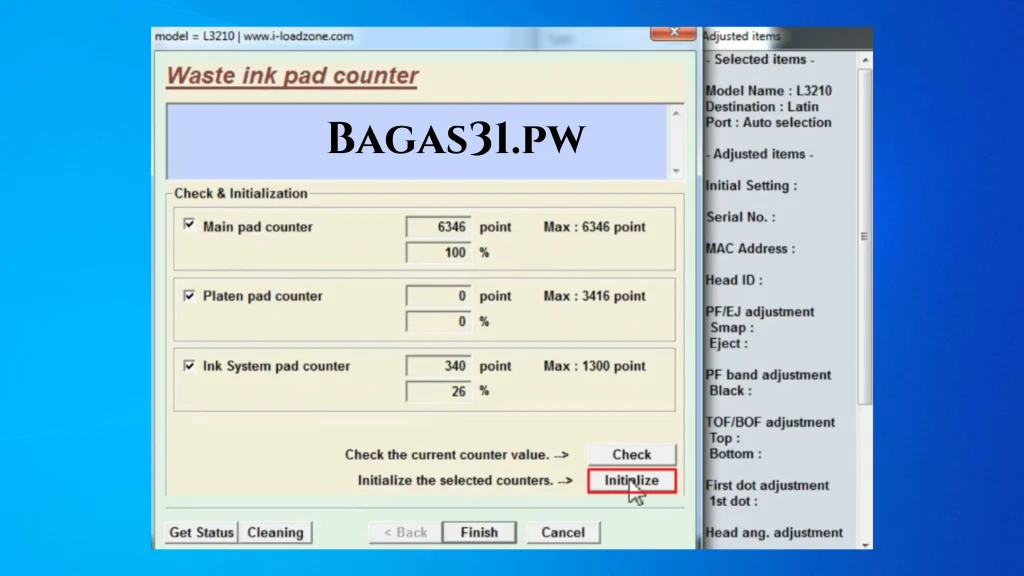
Task: Cancel the waste ink pad dialog
Action: pos(563,532)
